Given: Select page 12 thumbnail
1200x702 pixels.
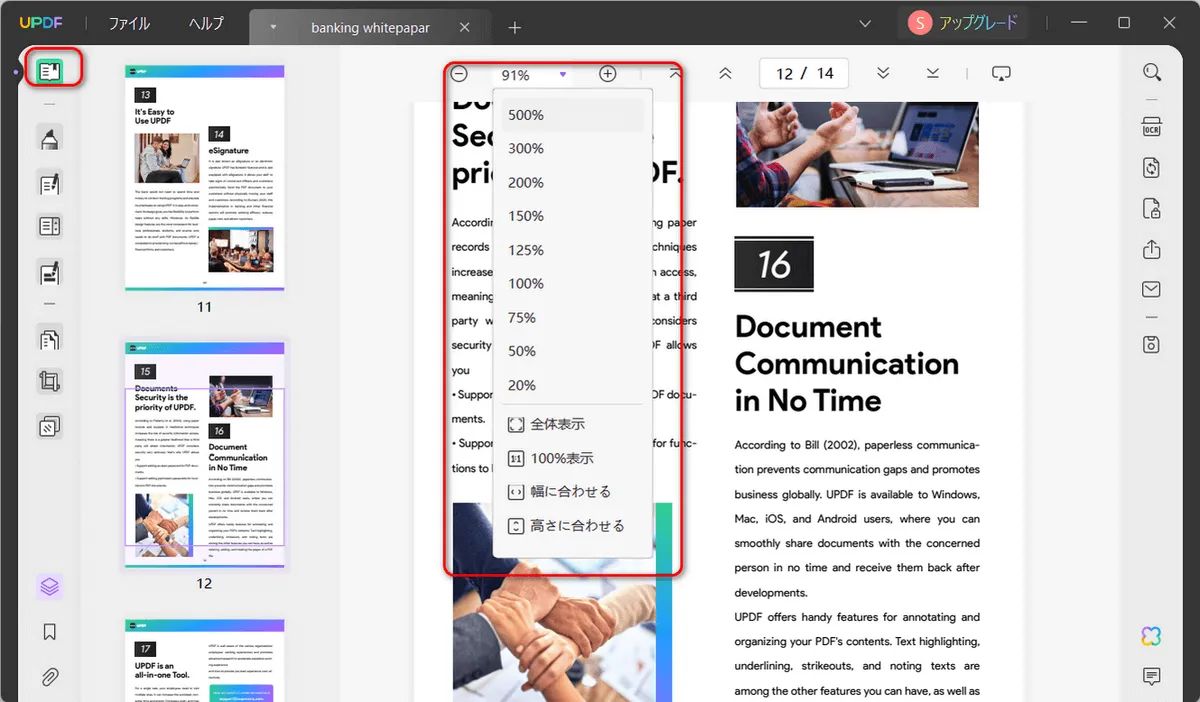Looking at the screenshot, I should click(205, 454).
